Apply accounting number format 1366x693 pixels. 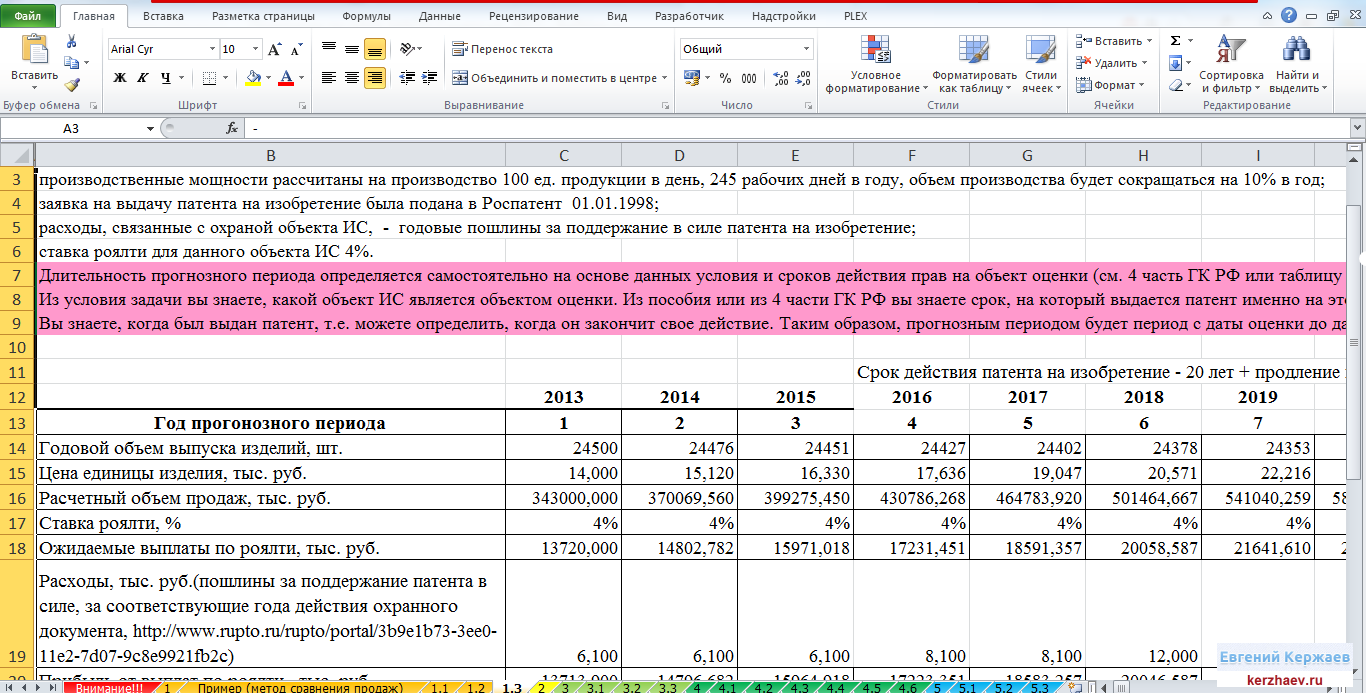tap(692, 78)
